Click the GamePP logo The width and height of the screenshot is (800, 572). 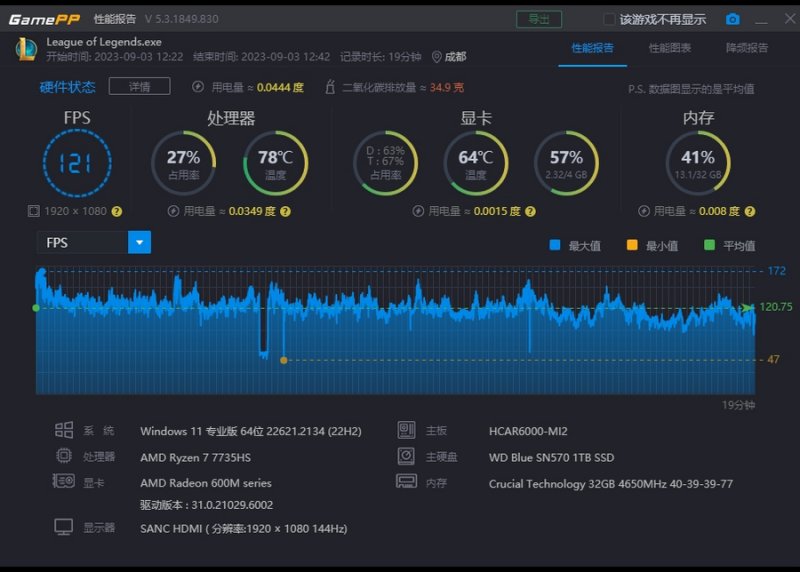click(x=44, y=19)
